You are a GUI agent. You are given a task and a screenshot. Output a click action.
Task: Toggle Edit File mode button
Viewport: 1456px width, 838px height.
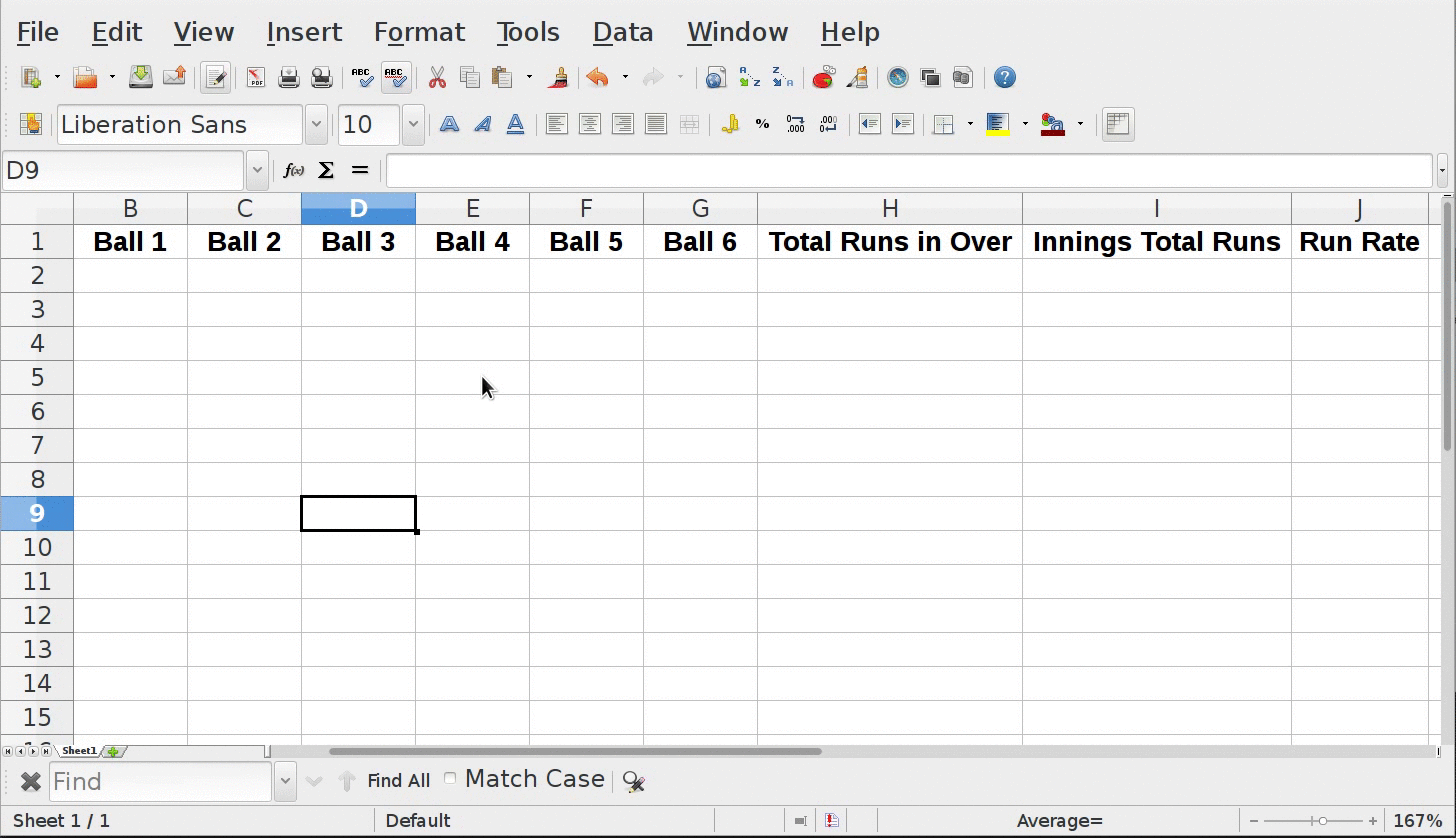pyautogui.click(x=215, y=78)
